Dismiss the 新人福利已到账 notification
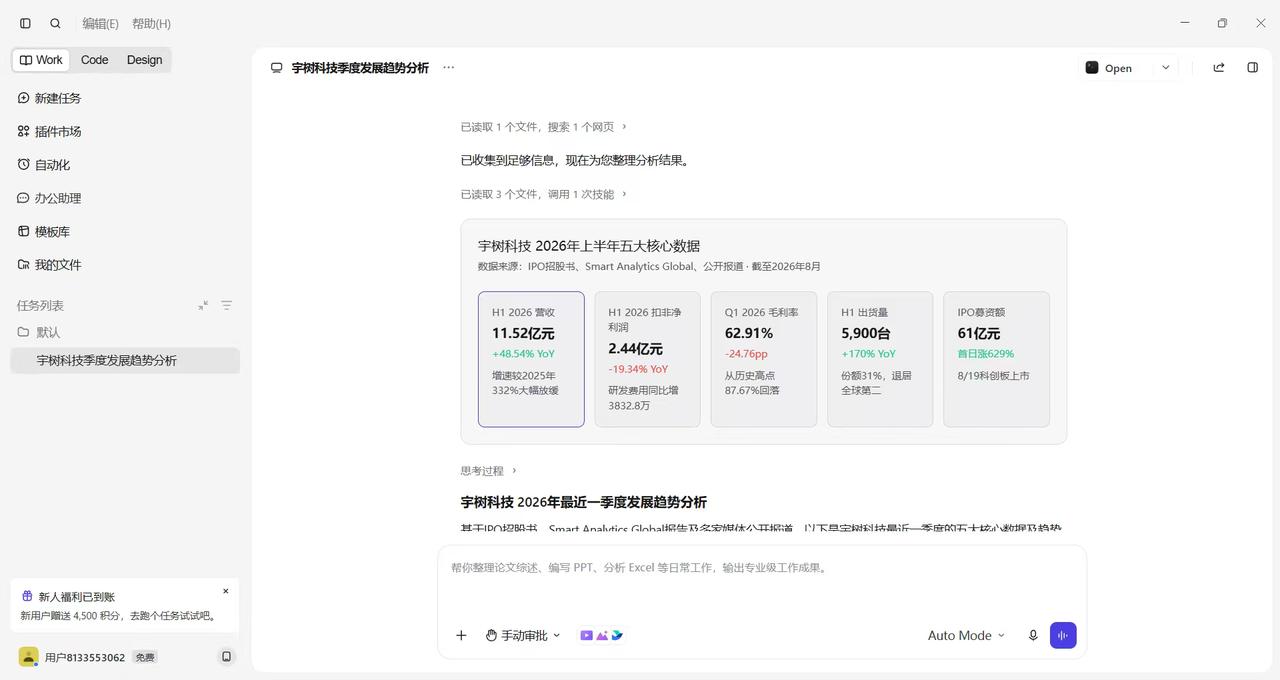This screenshot has width=1280, height=680. [225, 591]
